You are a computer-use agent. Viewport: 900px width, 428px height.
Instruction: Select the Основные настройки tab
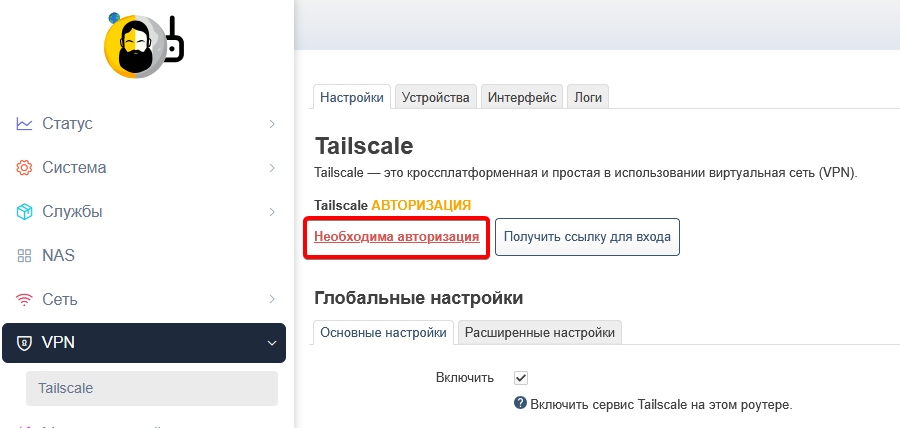(383, 333)
